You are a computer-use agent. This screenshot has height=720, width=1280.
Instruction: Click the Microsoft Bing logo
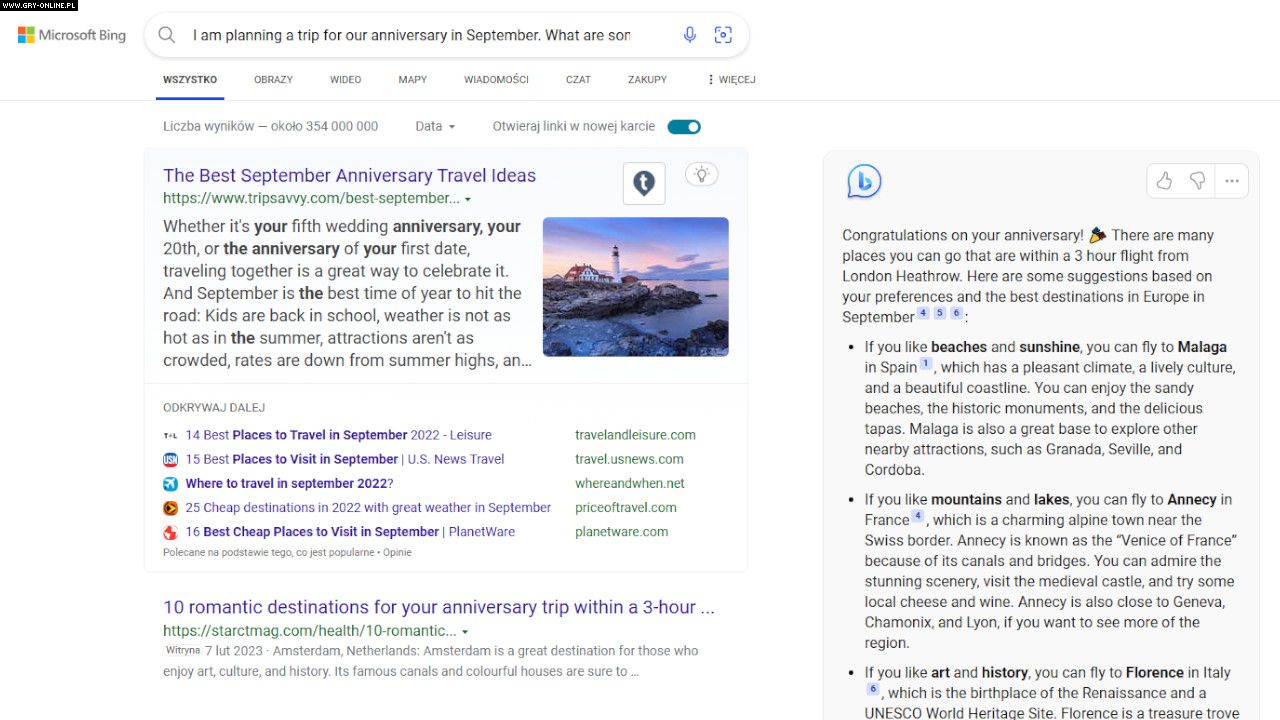72,35
